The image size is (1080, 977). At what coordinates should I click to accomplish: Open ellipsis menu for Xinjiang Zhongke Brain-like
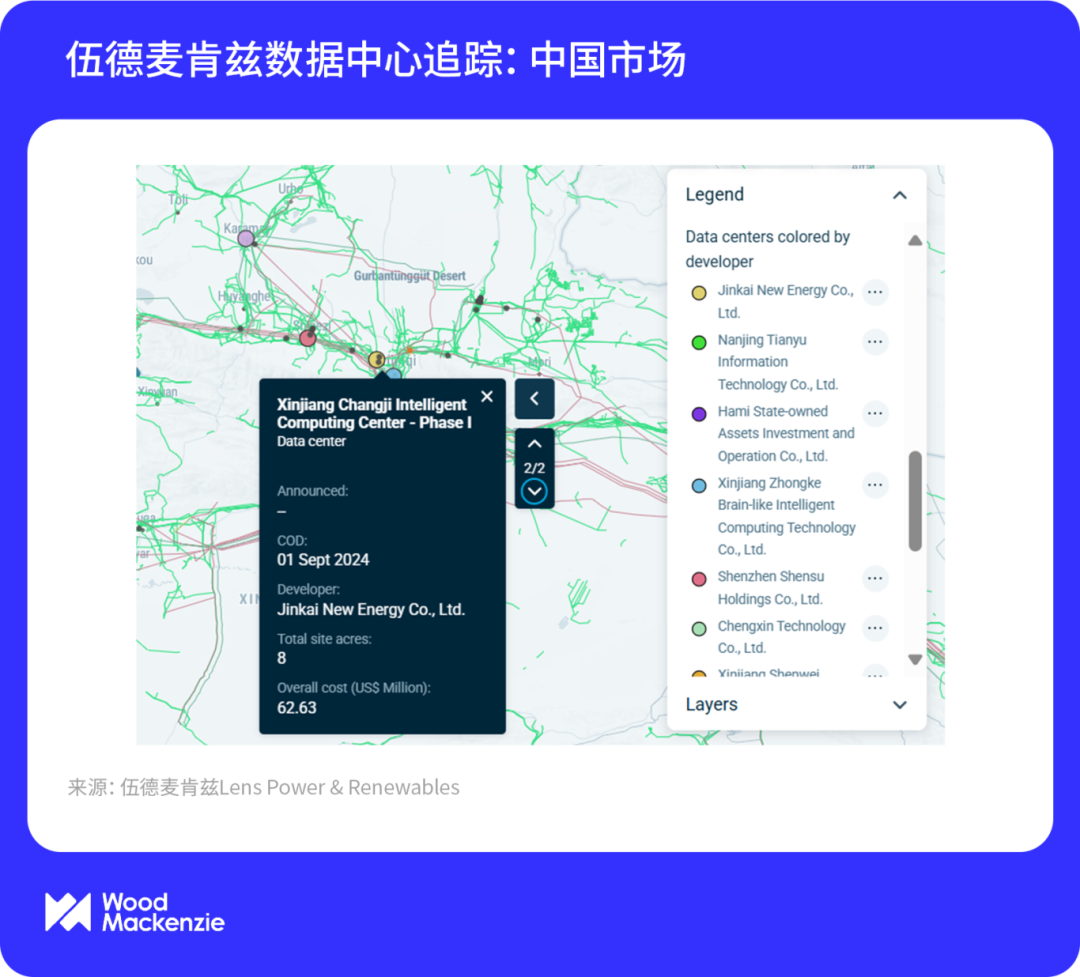[875, 485]
